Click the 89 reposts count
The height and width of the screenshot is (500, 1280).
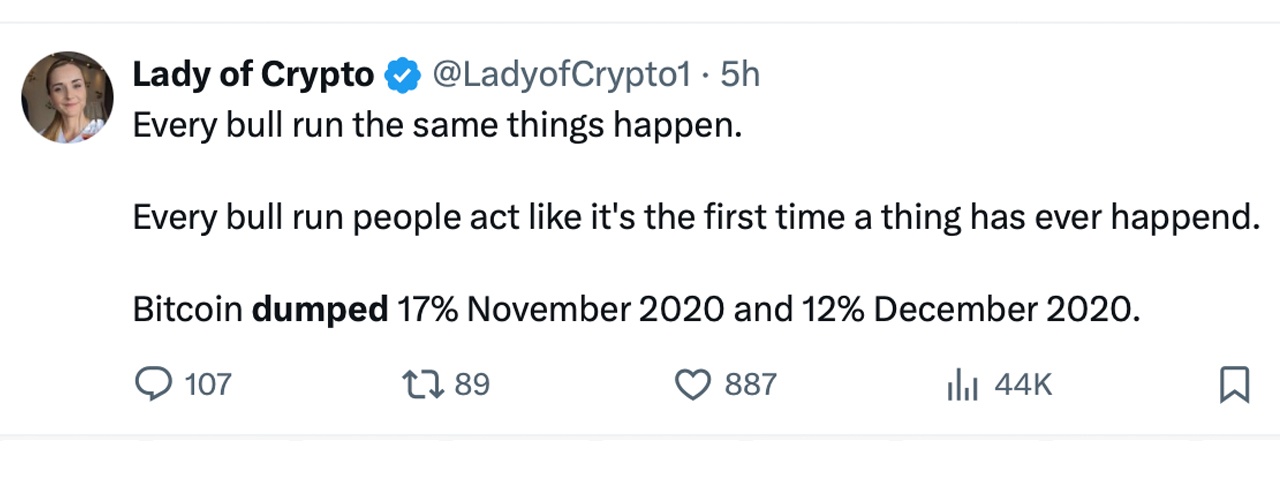(472, 384)
